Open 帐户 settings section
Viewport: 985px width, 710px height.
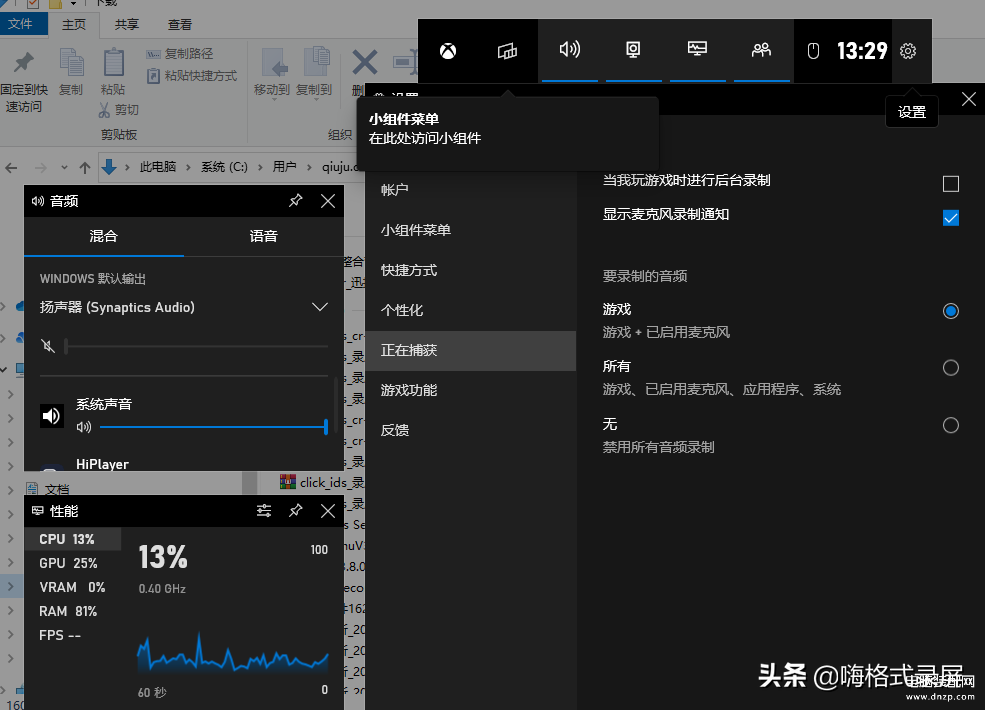coord(470,190)
